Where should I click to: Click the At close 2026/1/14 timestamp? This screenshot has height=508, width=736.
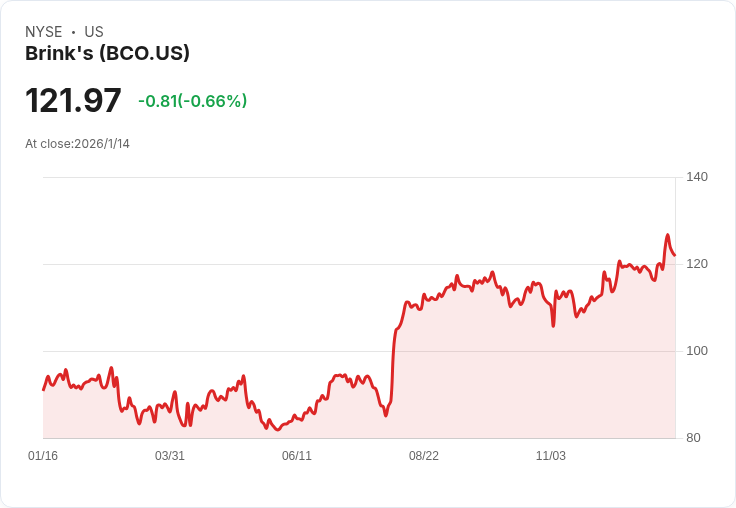(77, 143)
